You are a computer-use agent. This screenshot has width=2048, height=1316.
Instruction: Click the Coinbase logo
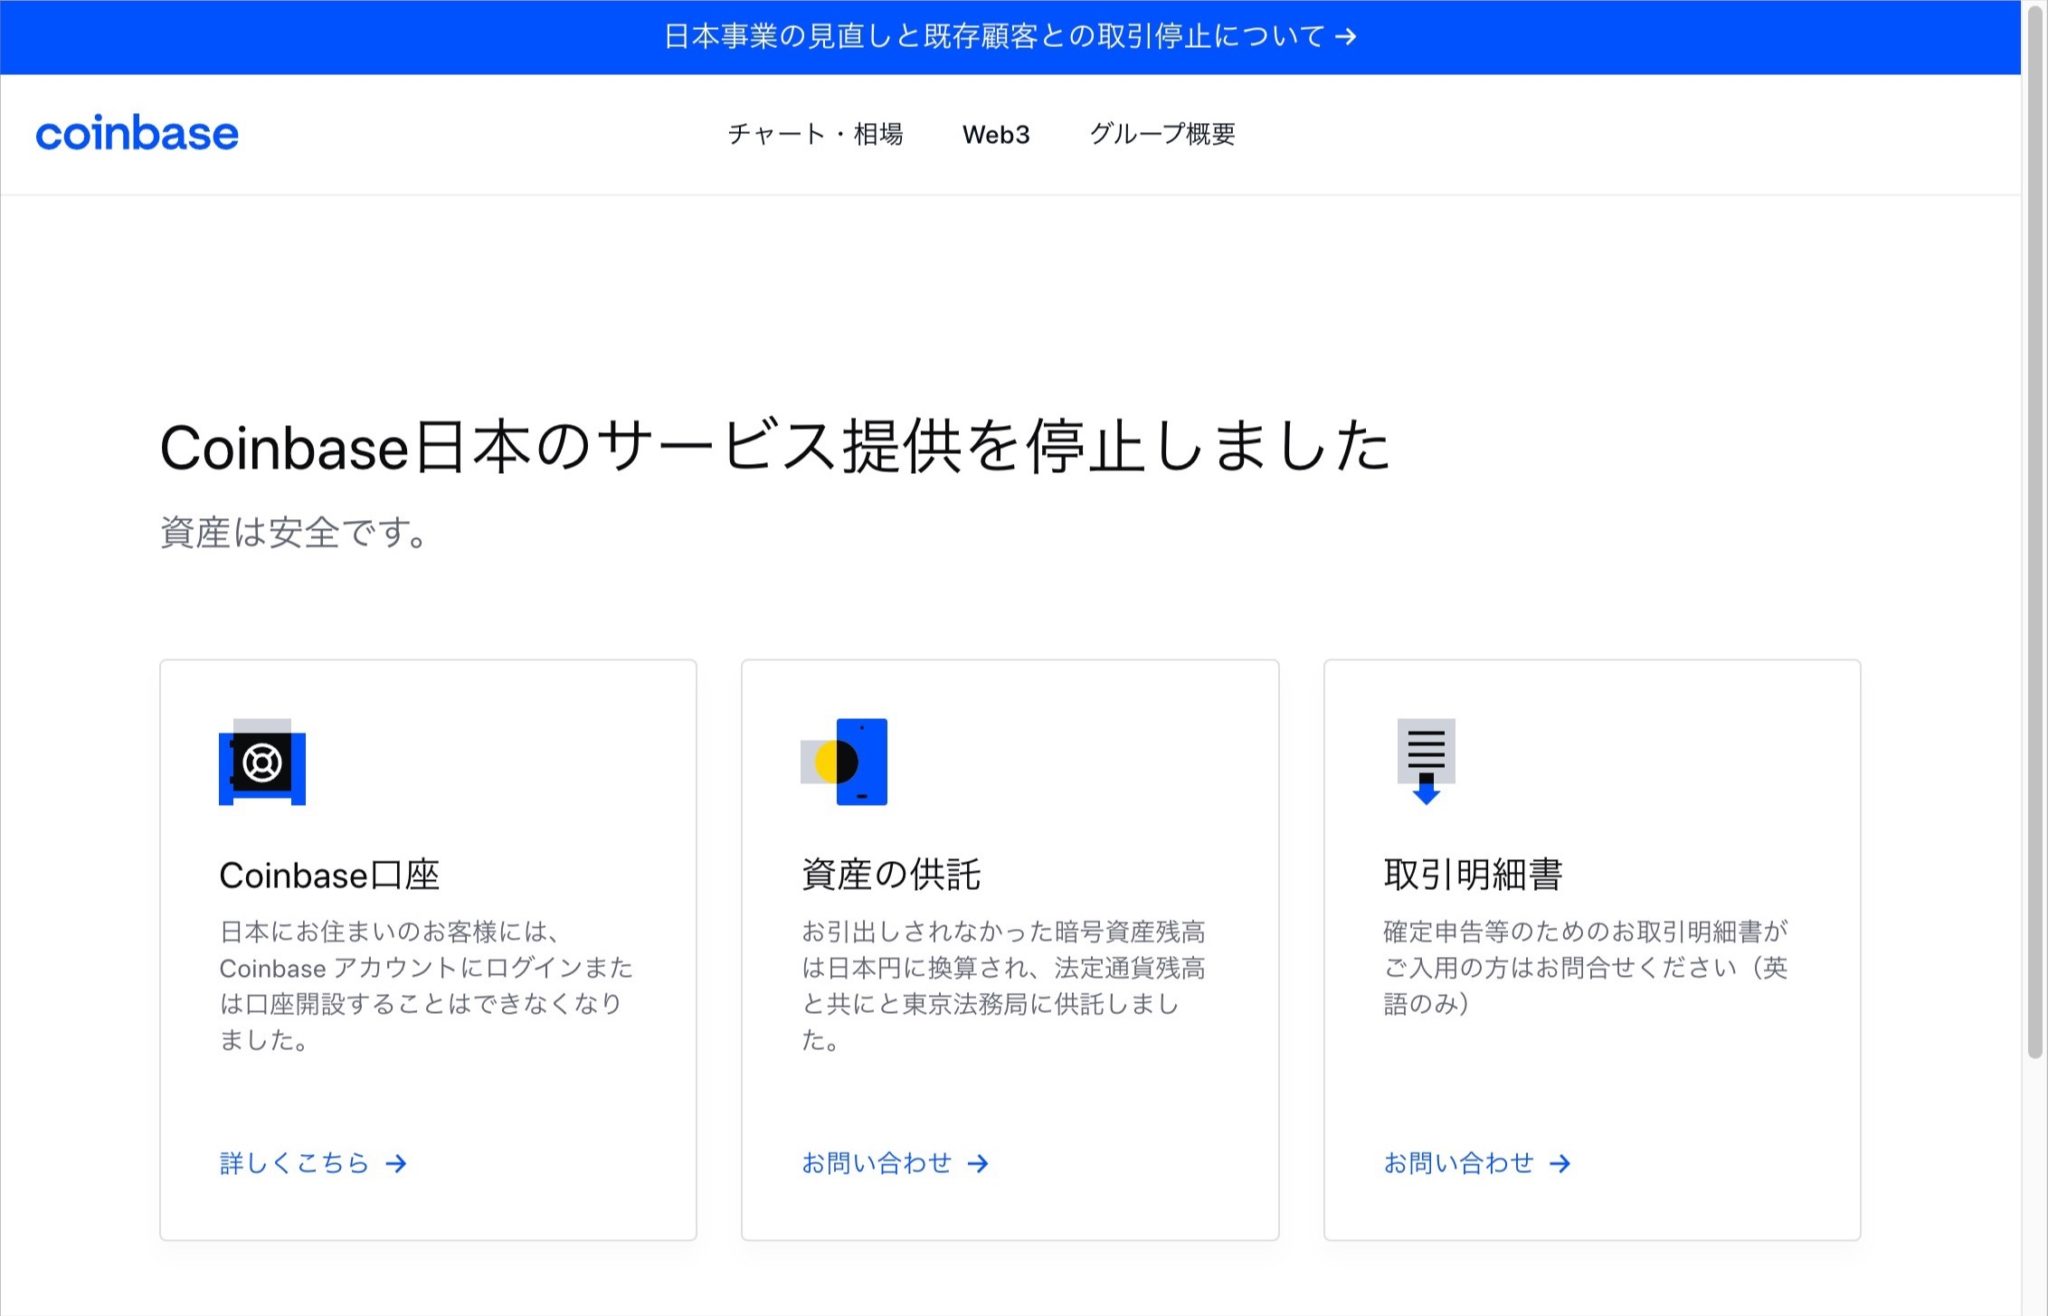point(137,133)
